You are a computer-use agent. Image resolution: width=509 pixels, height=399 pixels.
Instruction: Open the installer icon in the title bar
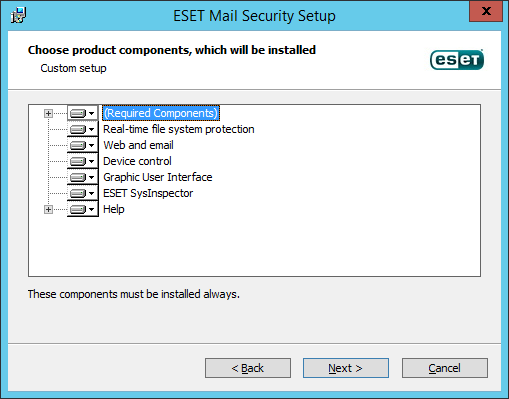[18, 15]
